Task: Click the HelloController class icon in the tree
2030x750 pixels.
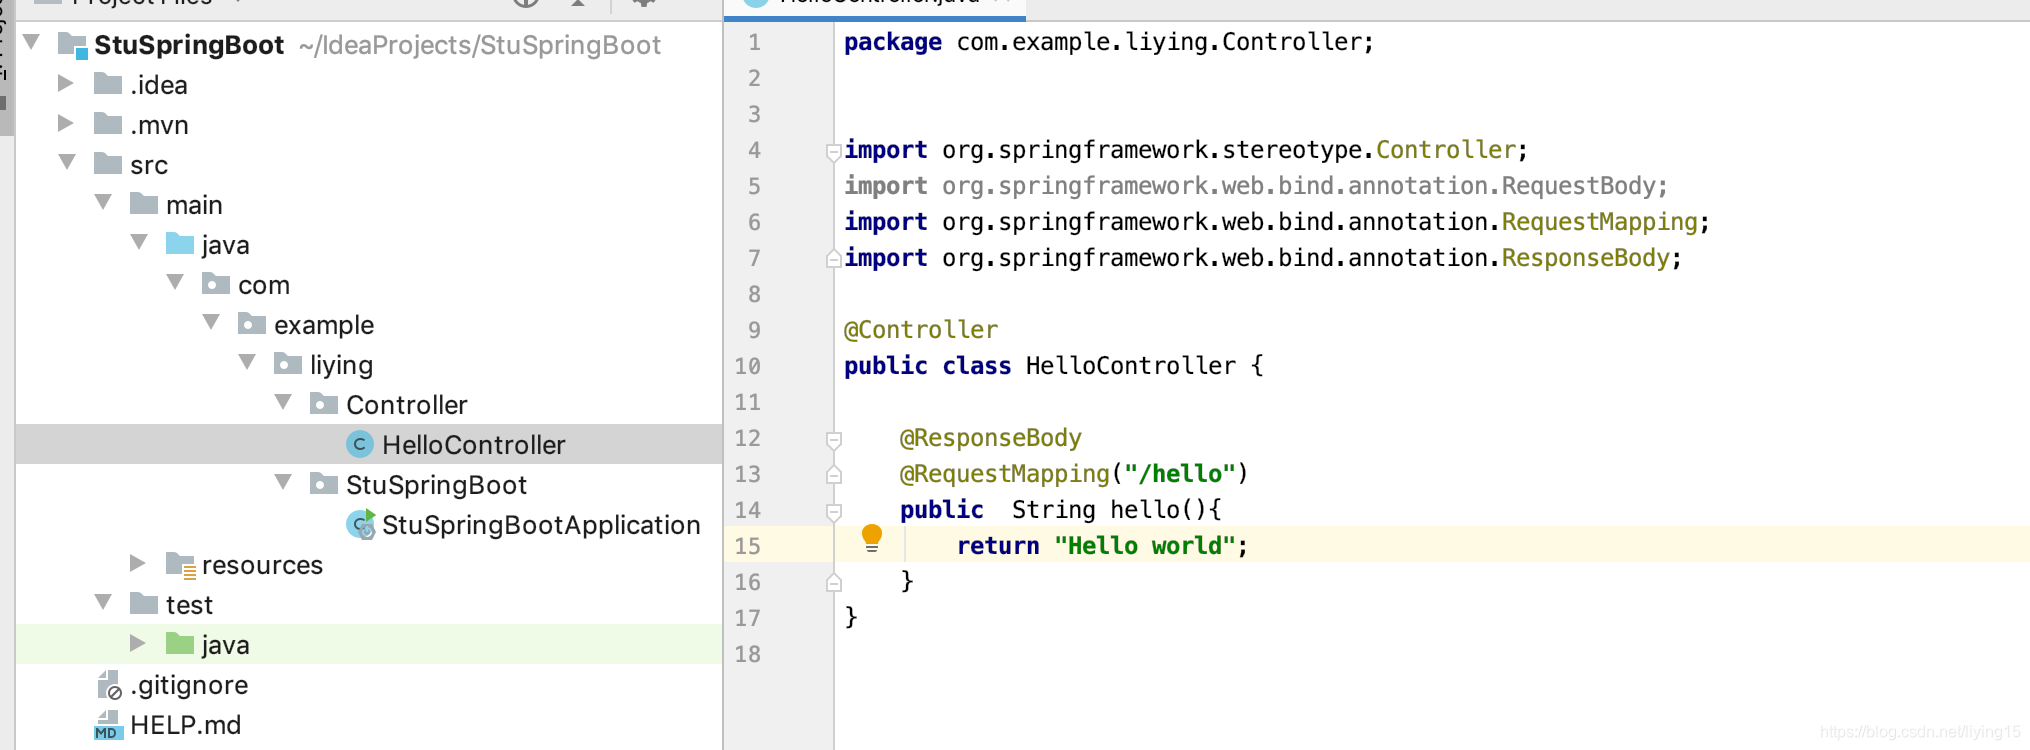Action: (x=360, y=444)
